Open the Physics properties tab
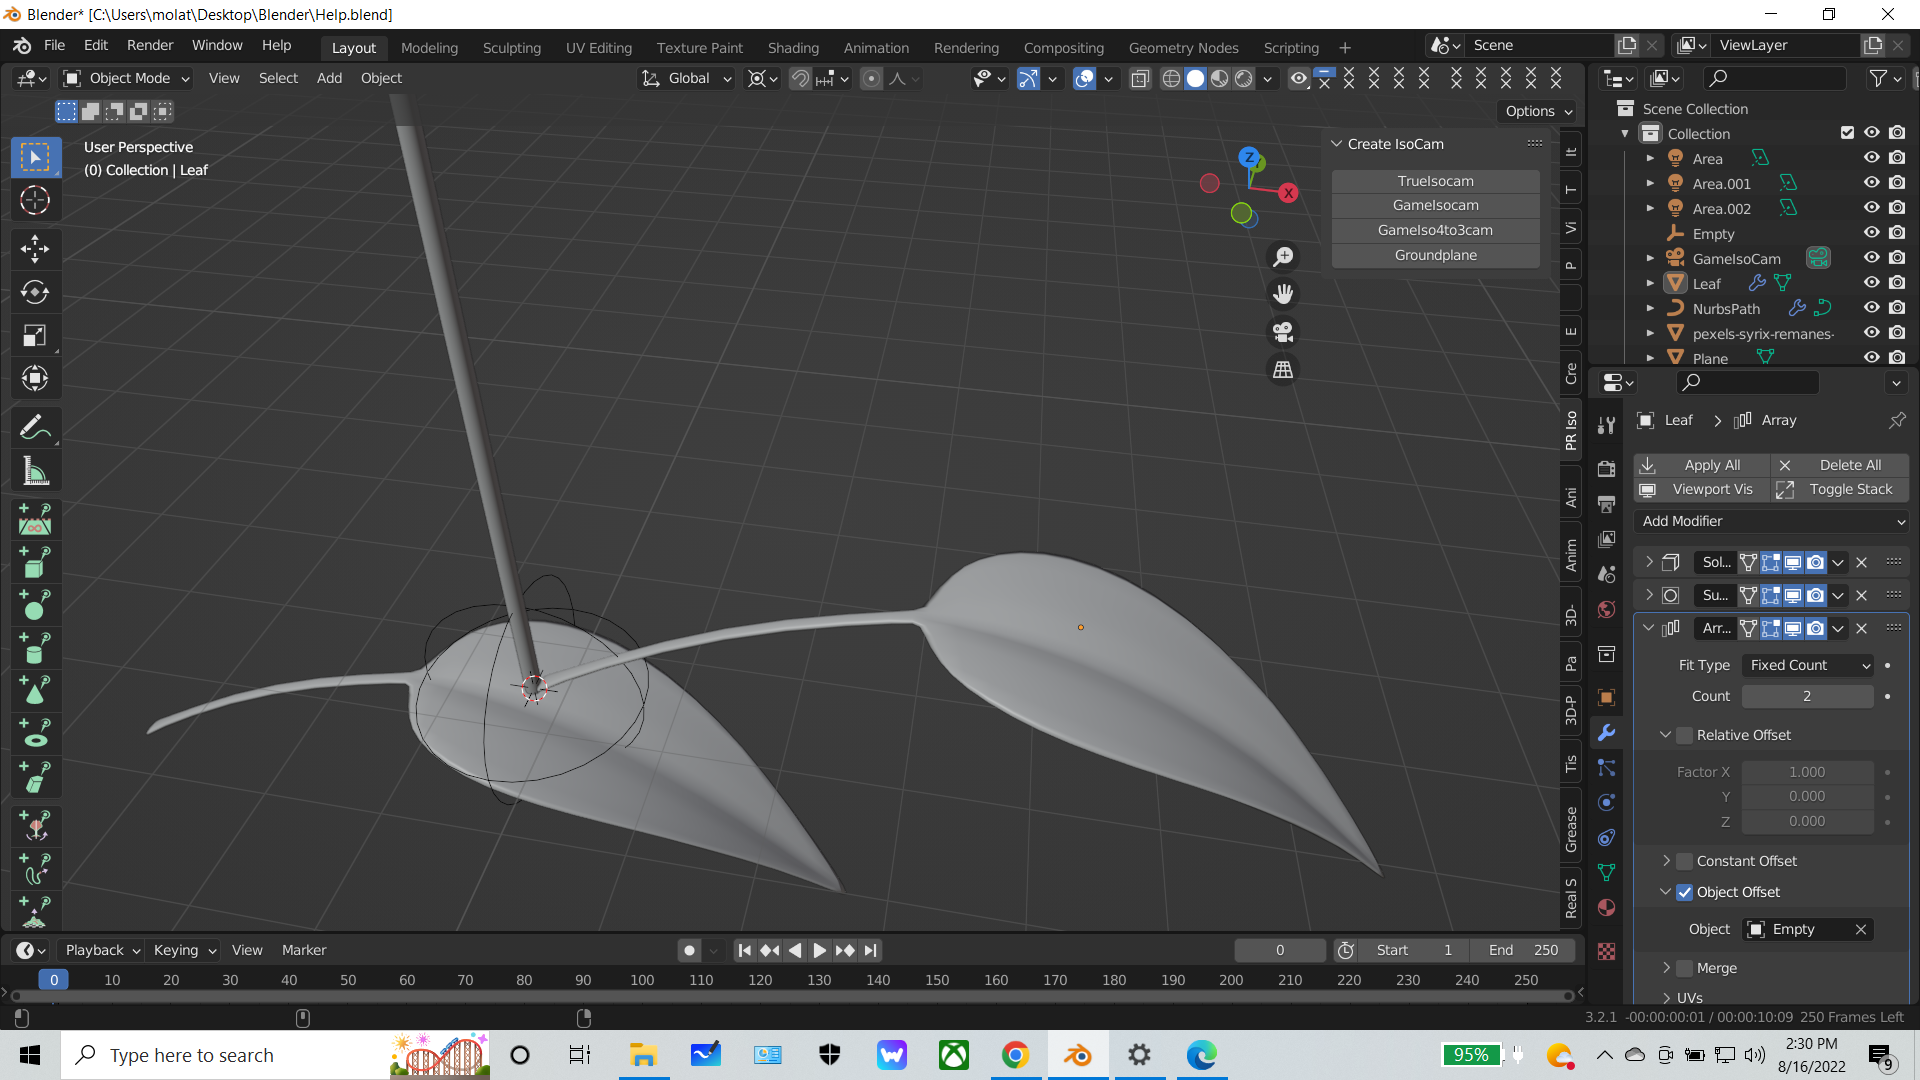The width and height of the screenshot is (1920, 1080). click(x=1607, y=802)
